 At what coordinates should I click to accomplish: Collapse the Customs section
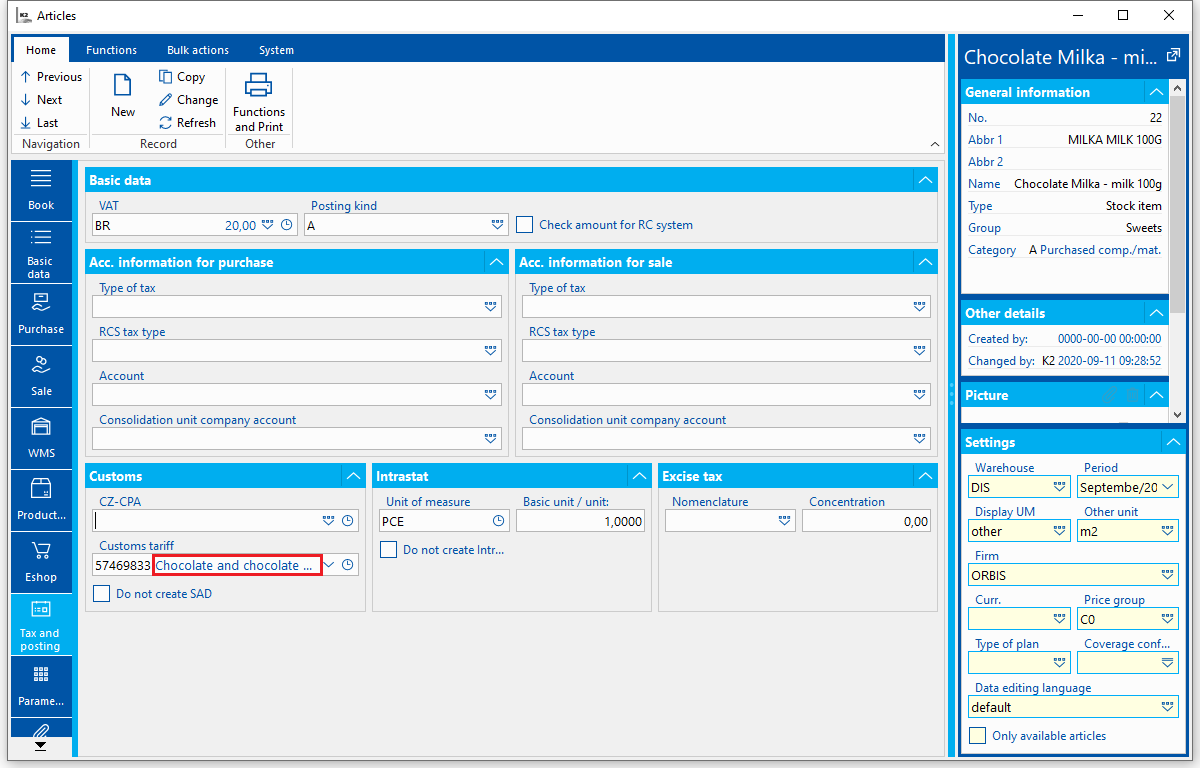coord(353,477)
